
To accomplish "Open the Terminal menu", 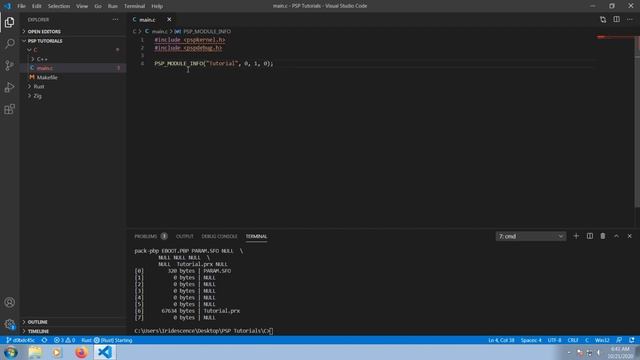I will (x=135, y=6).
